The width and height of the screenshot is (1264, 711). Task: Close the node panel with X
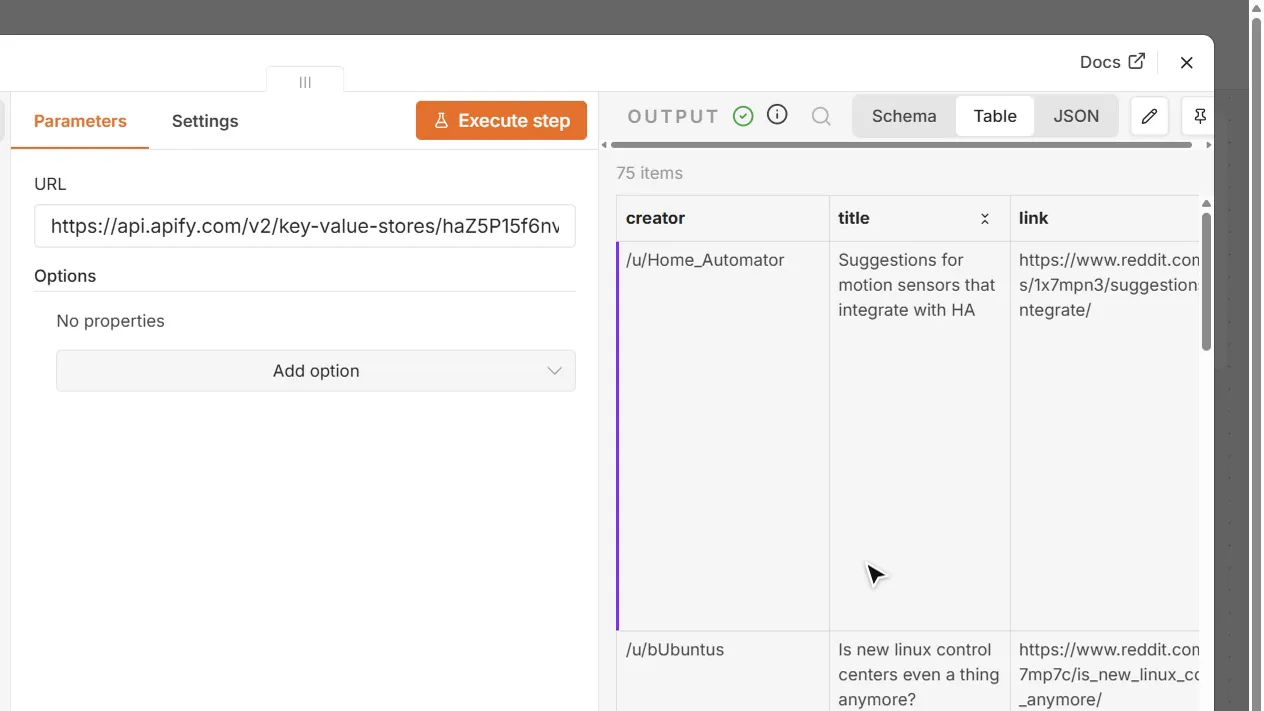click(1187, 62)
